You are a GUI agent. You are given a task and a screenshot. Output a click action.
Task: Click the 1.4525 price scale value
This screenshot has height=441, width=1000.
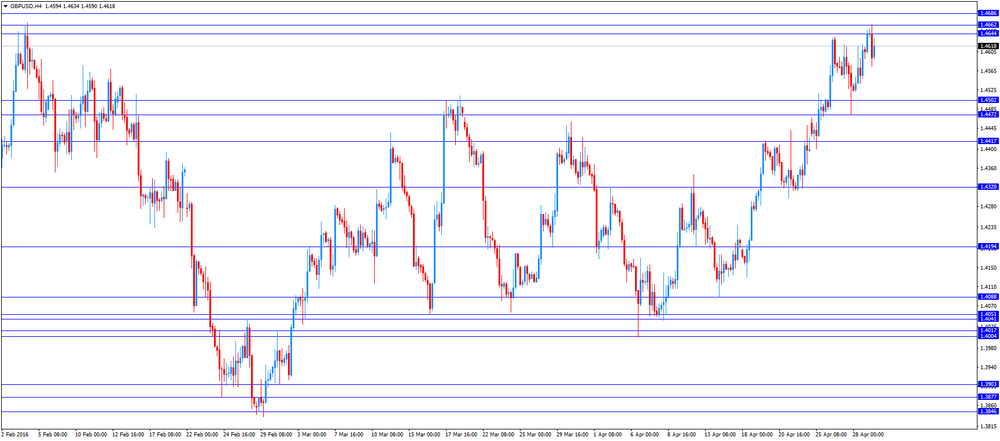989,90
